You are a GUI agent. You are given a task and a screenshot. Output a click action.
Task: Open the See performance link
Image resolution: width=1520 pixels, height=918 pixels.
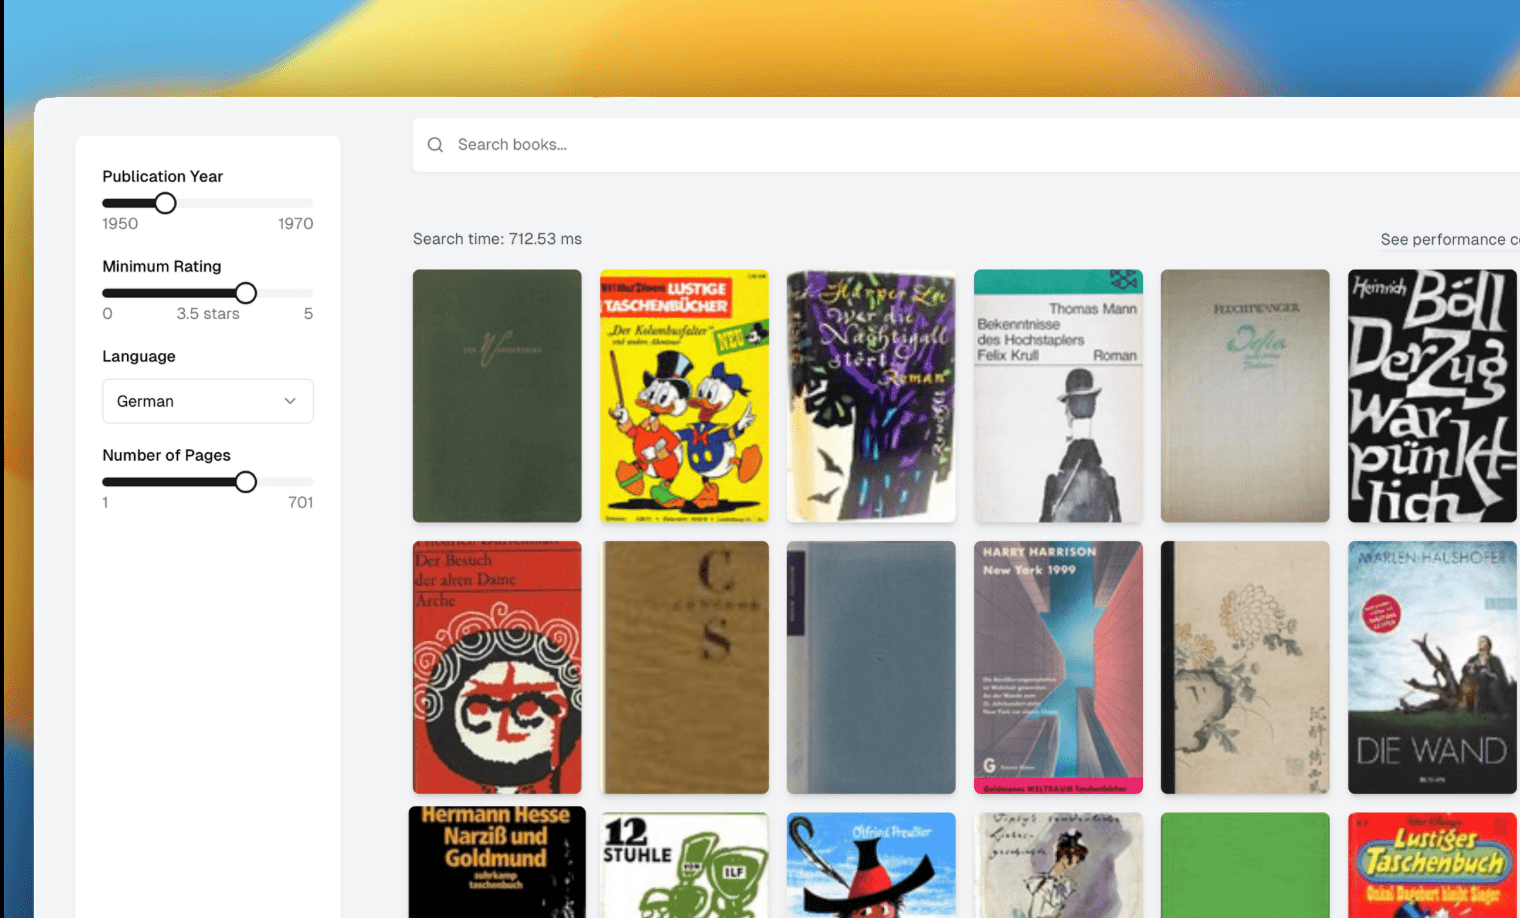pos(1448,240)
